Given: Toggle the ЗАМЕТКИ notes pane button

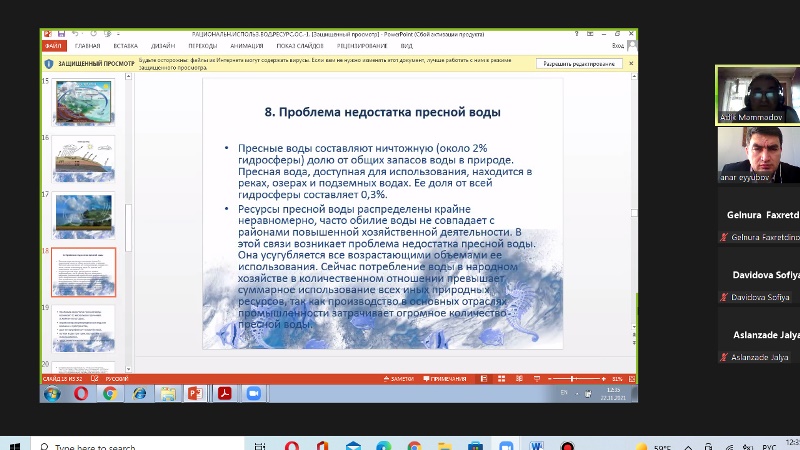Looking at the screenshot, I should tap(398, 379).
